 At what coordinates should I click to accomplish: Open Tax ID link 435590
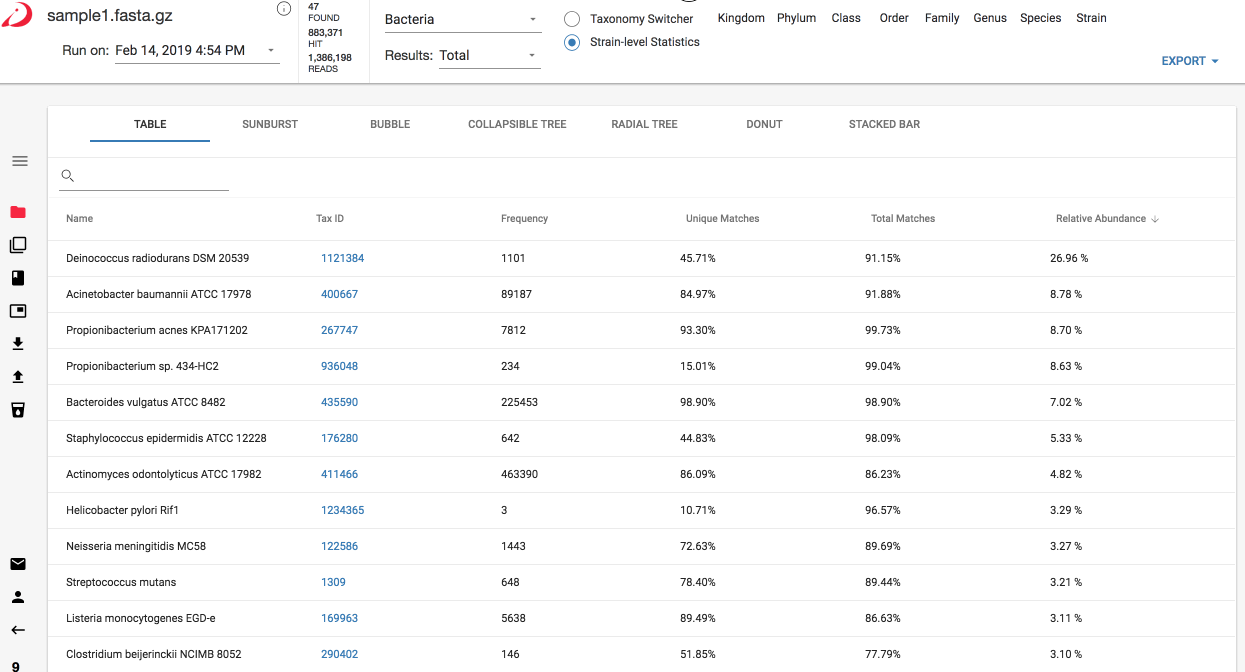[x=339, y=402]
